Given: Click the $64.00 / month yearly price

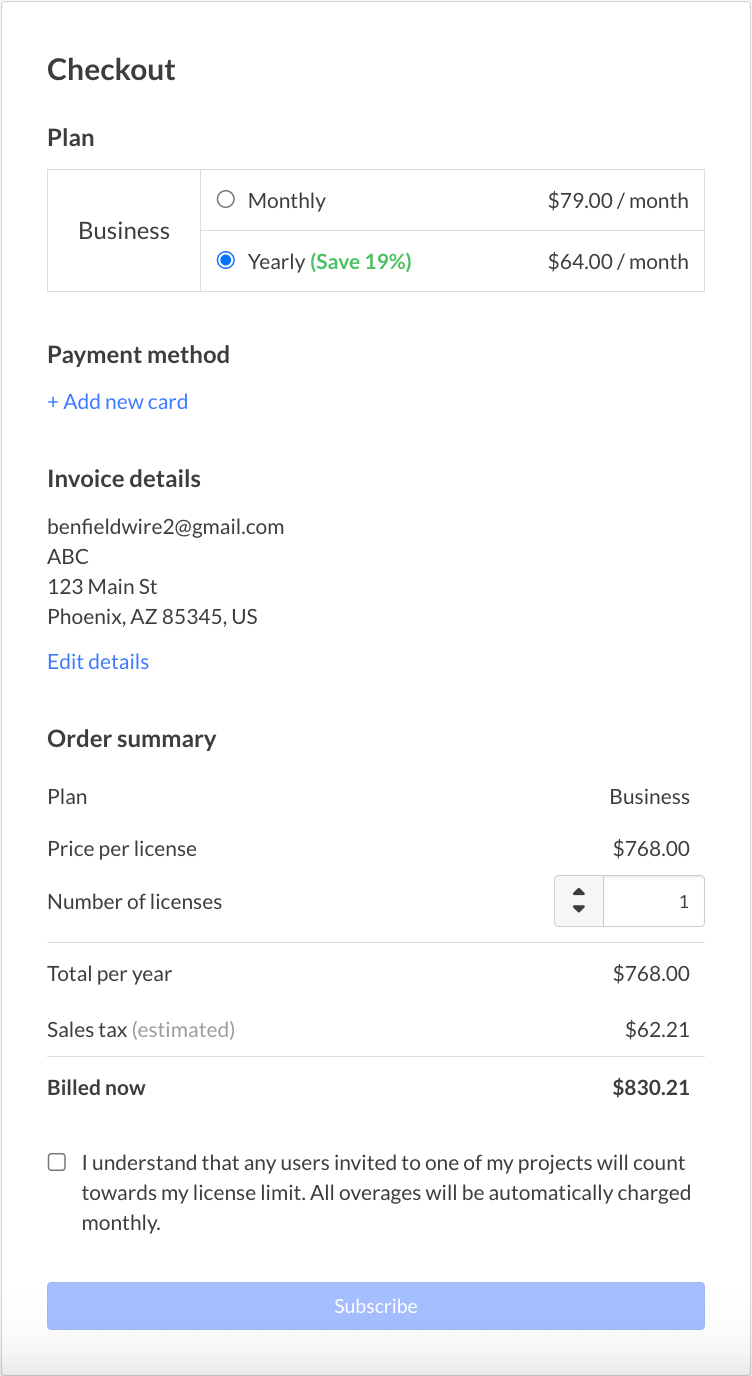Looking at the screenshot, I should (617, 262).
